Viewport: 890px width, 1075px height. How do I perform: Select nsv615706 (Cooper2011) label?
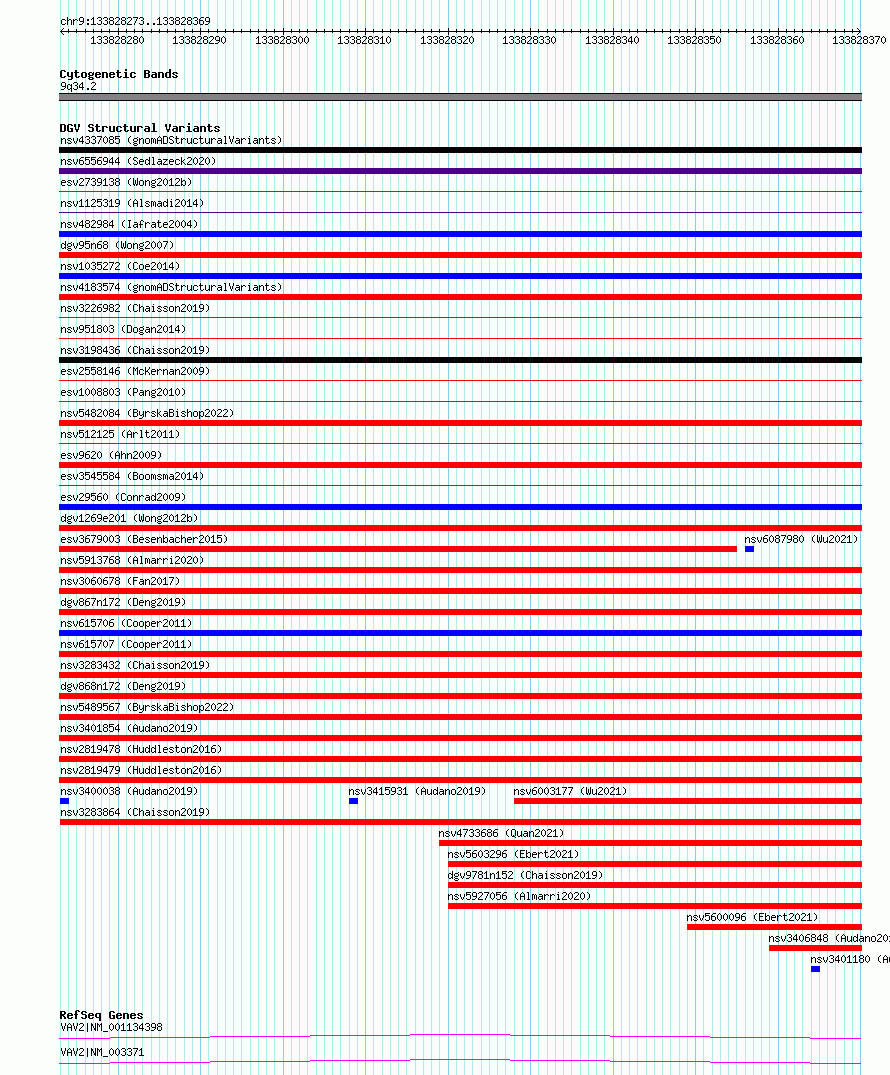coord(126,623)
